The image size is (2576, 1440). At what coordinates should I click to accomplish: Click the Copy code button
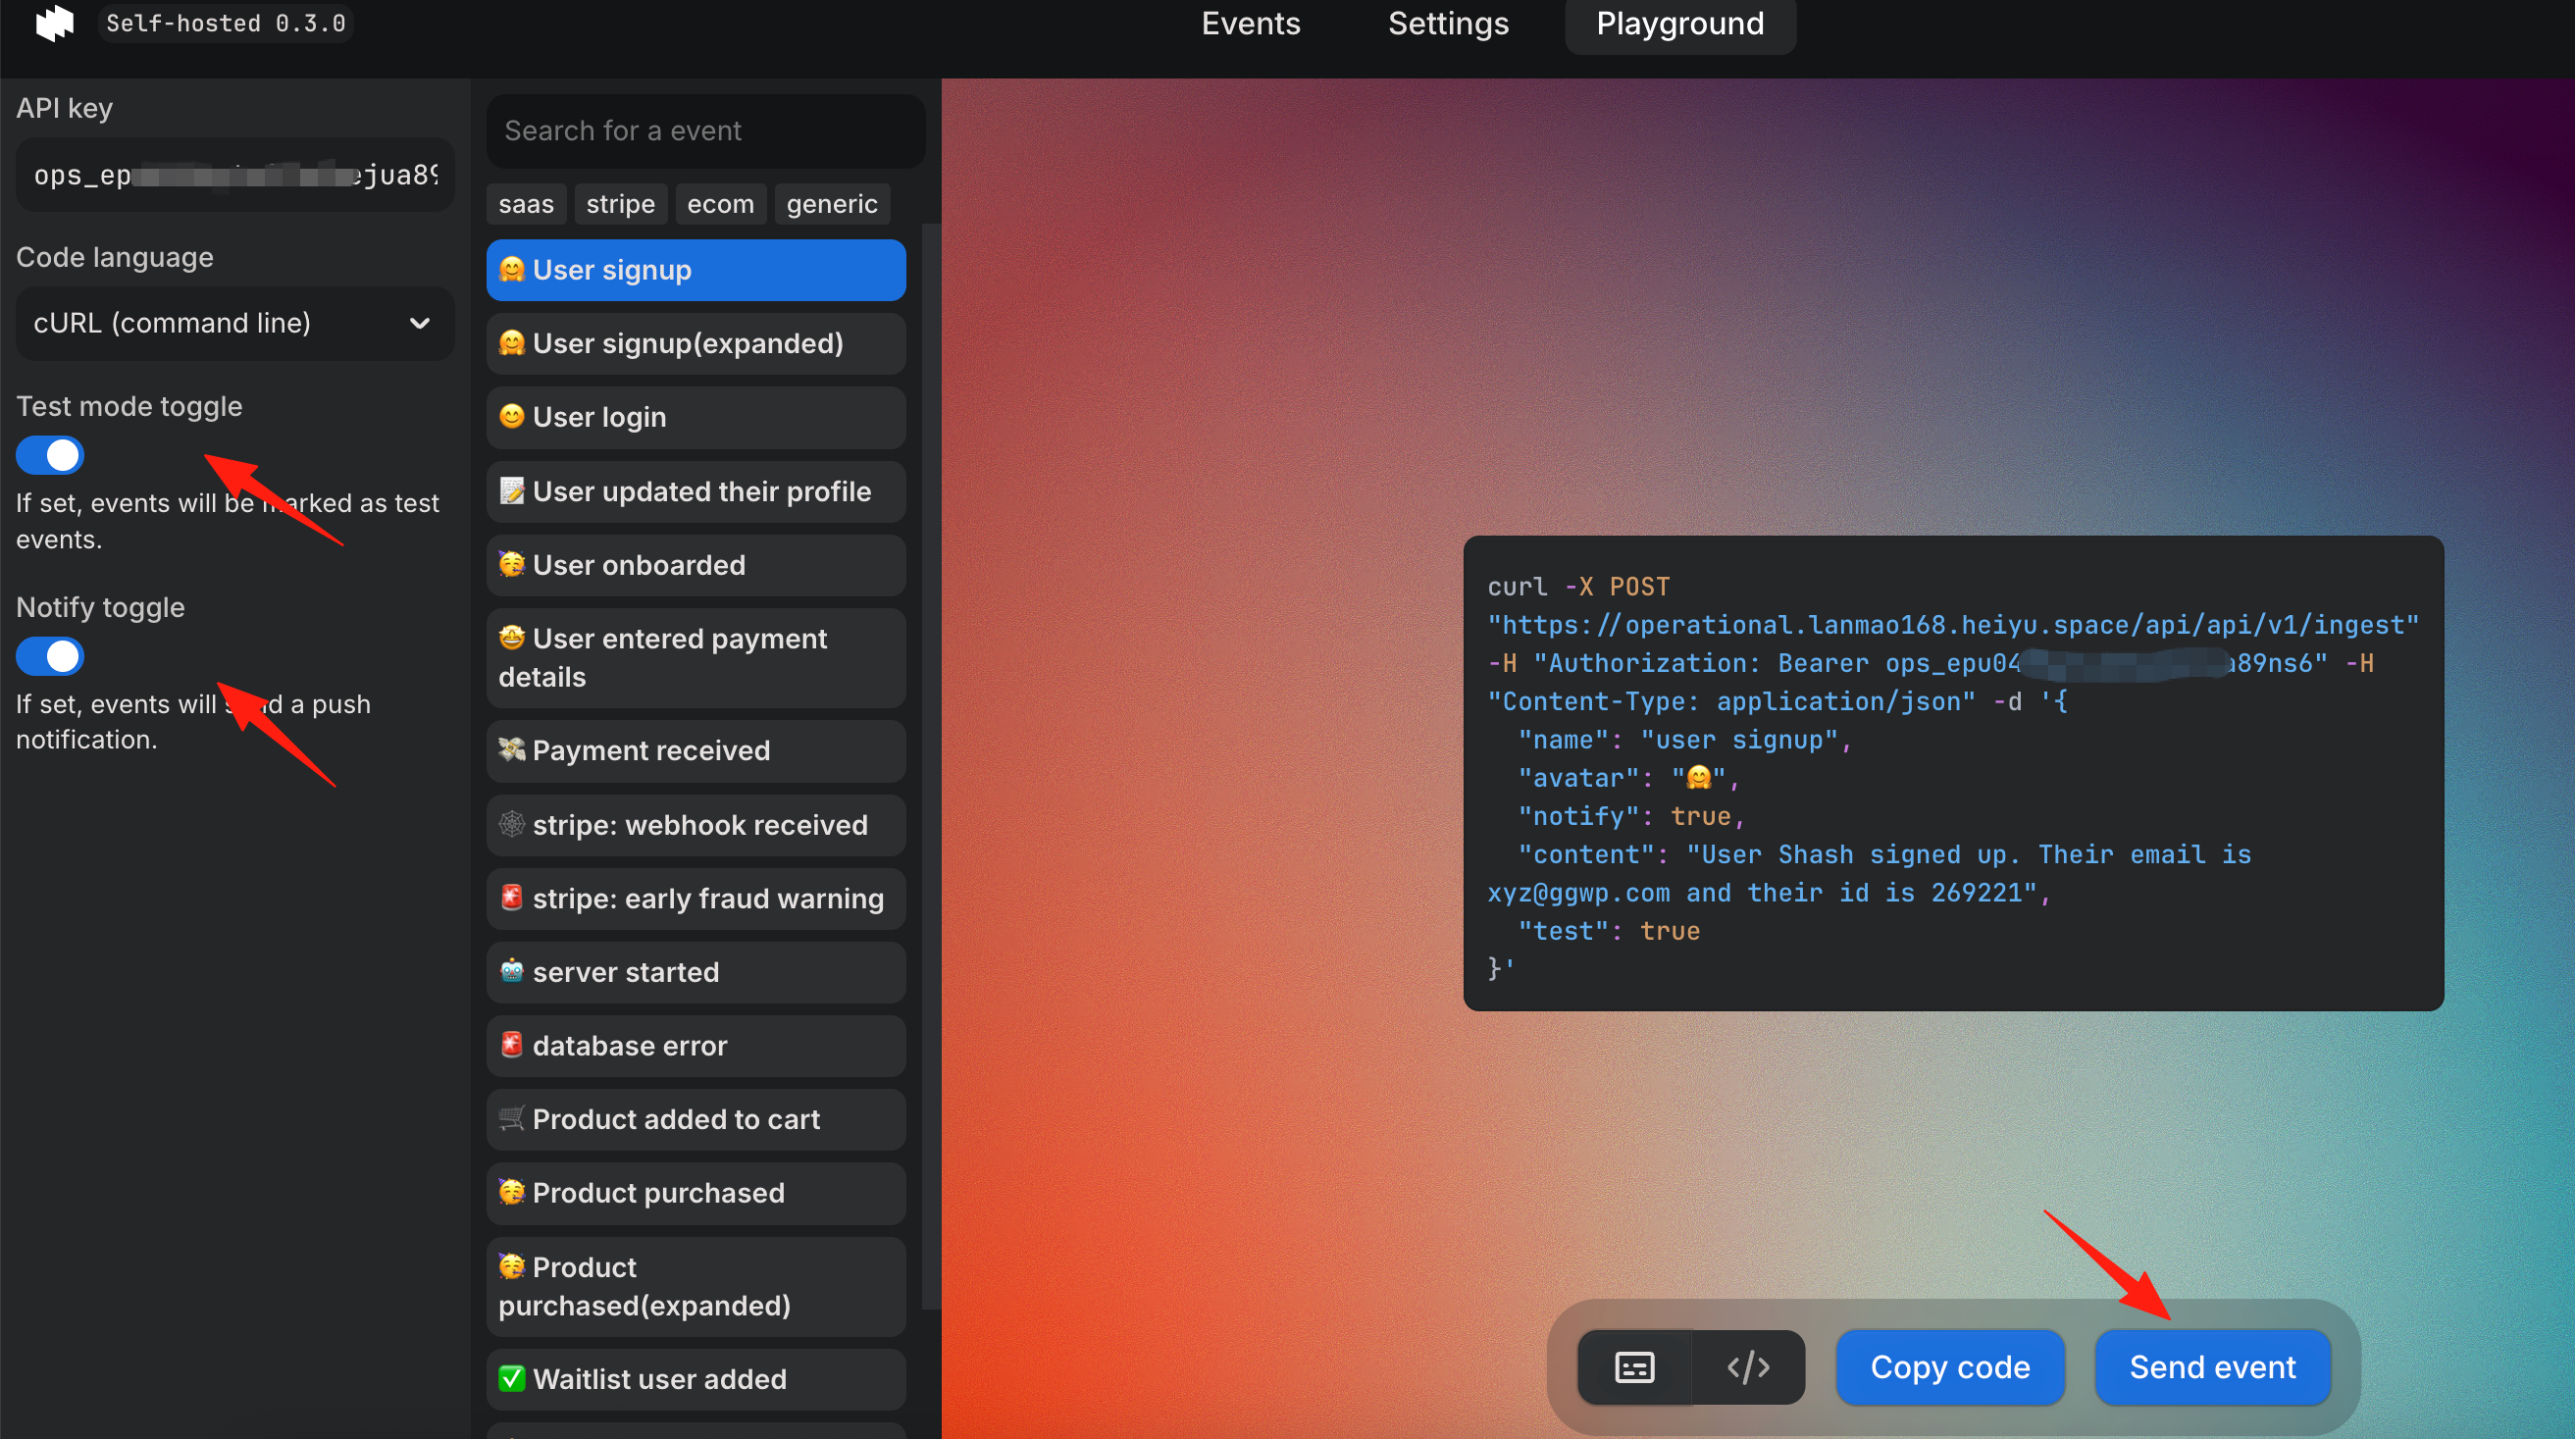pos(1950,1367)
